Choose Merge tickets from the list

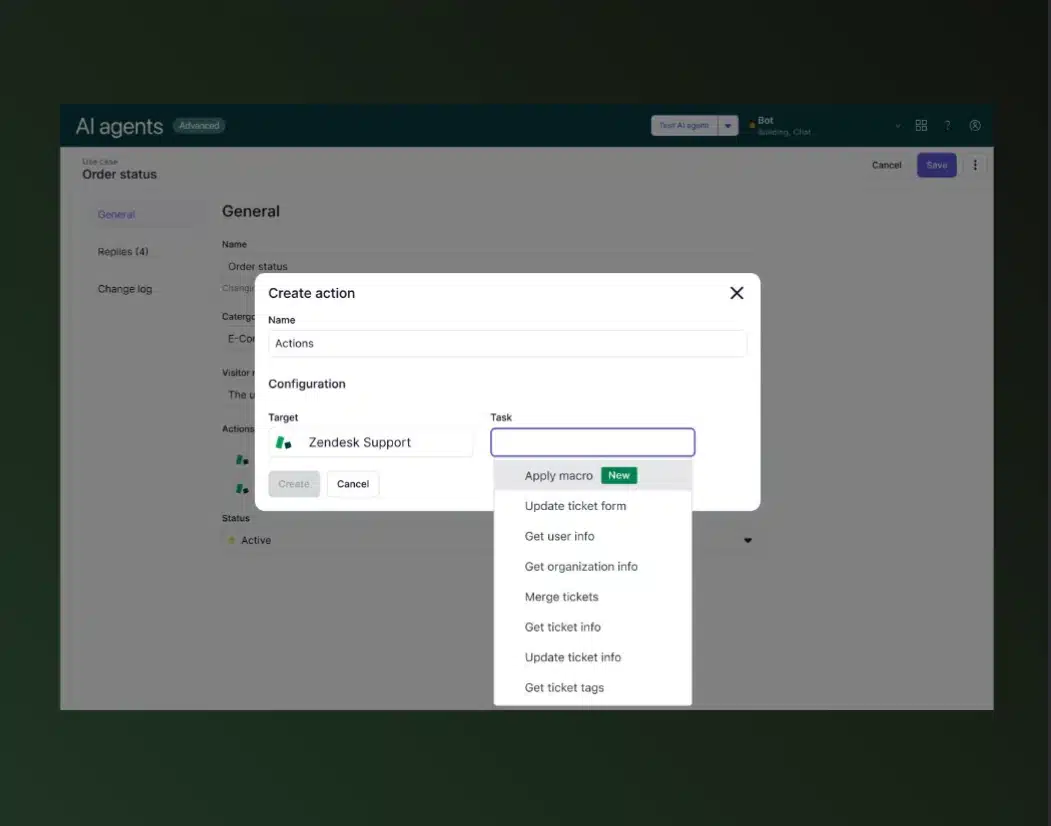tap(561, 597)
